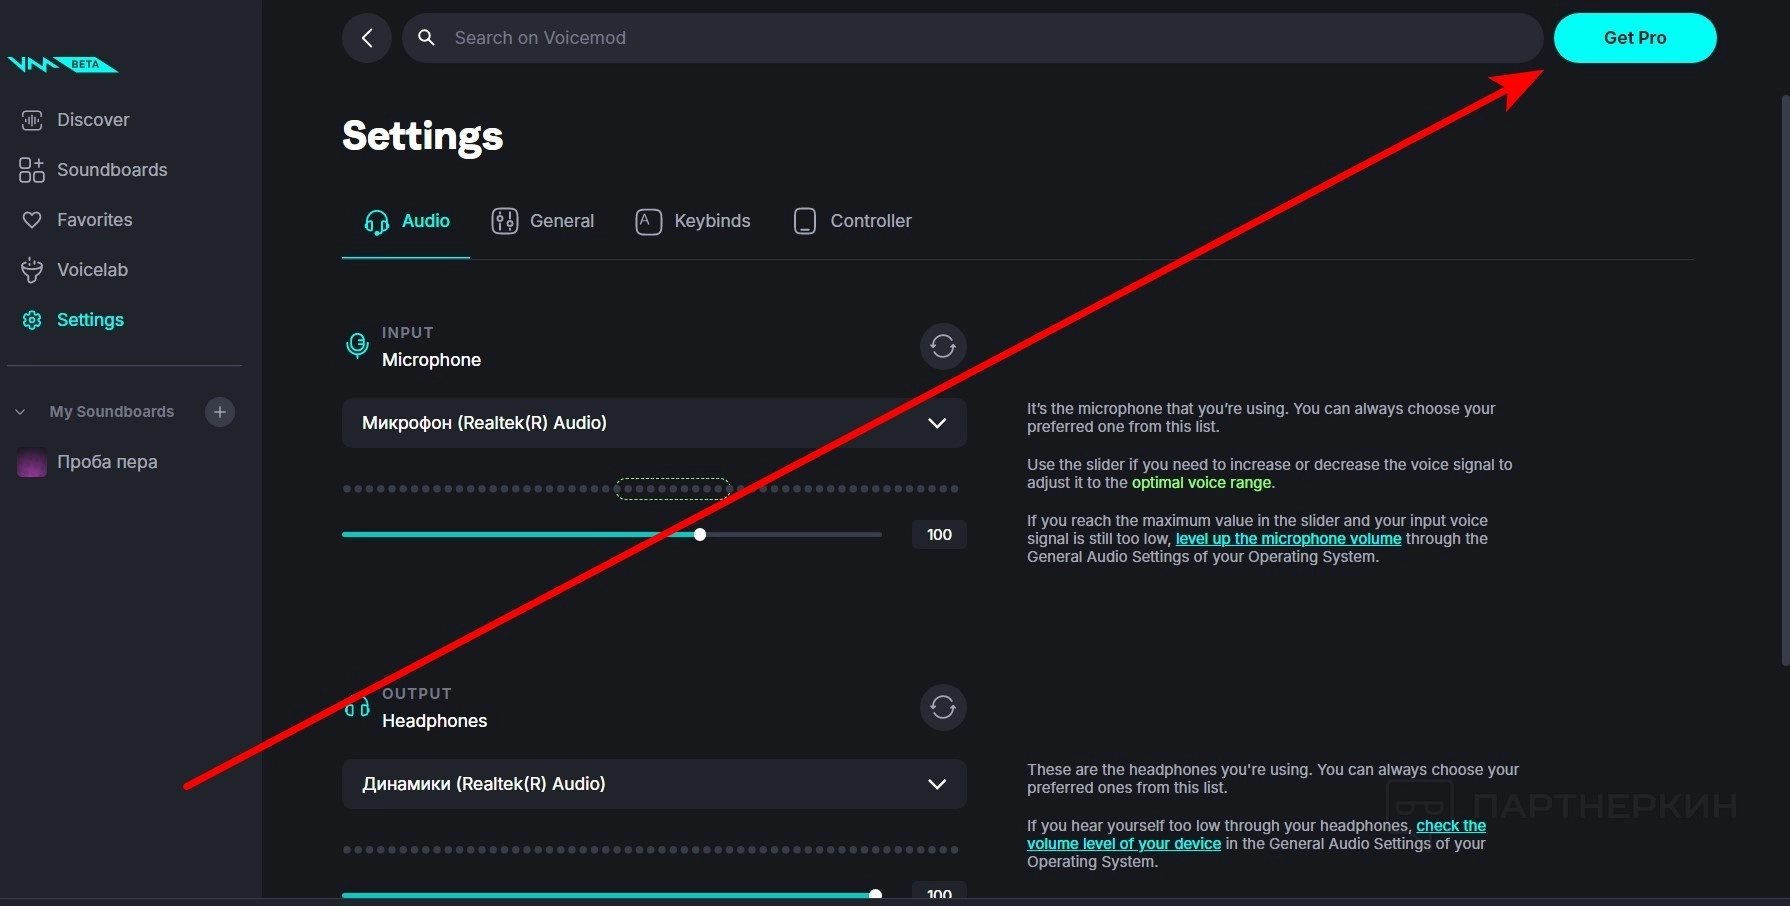Open the Проба пера soundboard
The height and width of the screenshot is (906, 1790).
pyautogui.click(x=106, y=462)
